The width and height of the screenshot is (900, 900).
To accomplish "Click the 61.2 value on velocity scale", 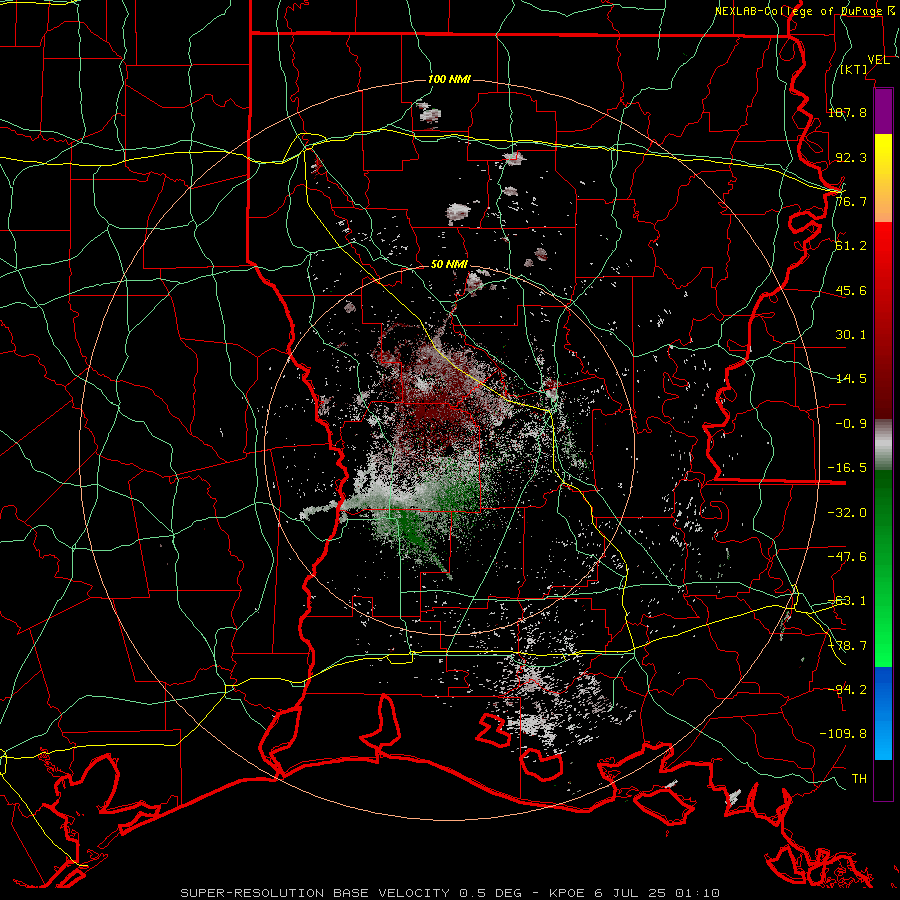I will point(851,246).
